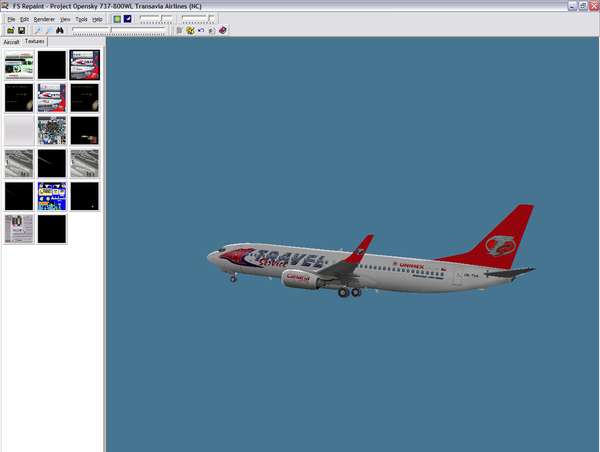Viewport: 600px width, 452px height.
Task: Select the first gray wing texture thumbnail
Action: coord(19,163)
